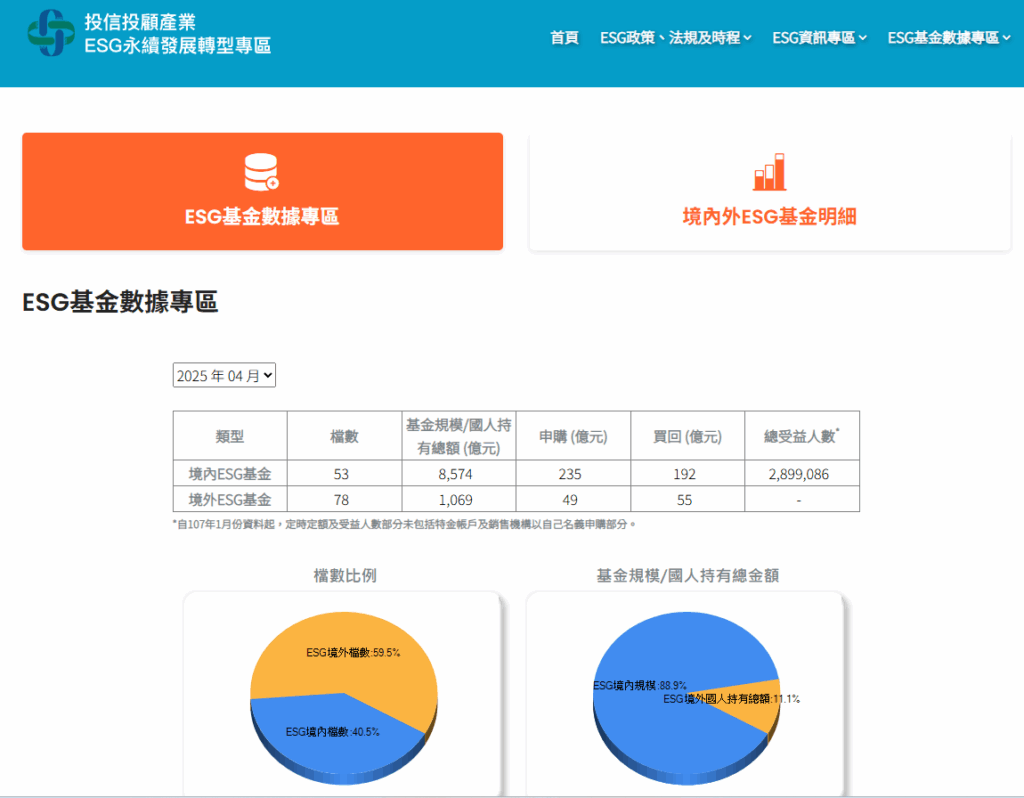Open the 首頁 navigation item
The width and height of the screenshot is (1024, 798).
[x=564, y=38]
